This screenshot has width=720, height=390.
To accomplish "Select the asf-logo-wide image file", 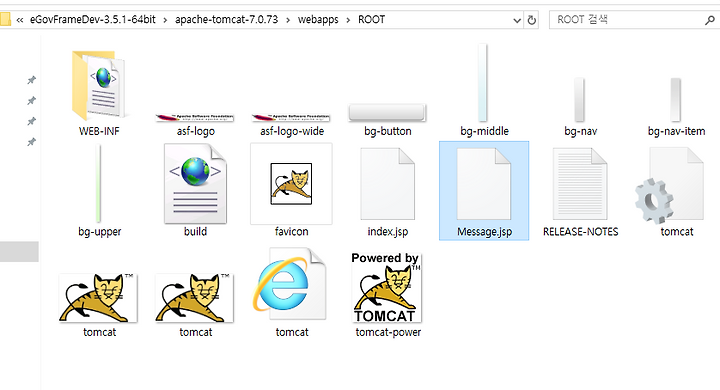I will [x=292, y=124].
